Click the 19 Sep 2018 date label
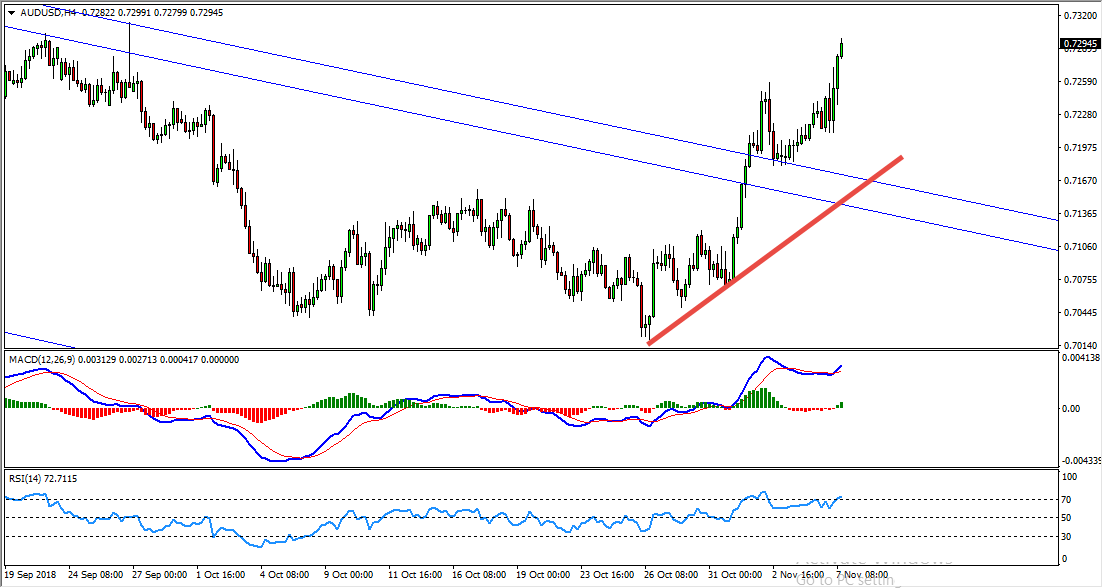This screenshot has height=588, width=1103. coord(32,575)
